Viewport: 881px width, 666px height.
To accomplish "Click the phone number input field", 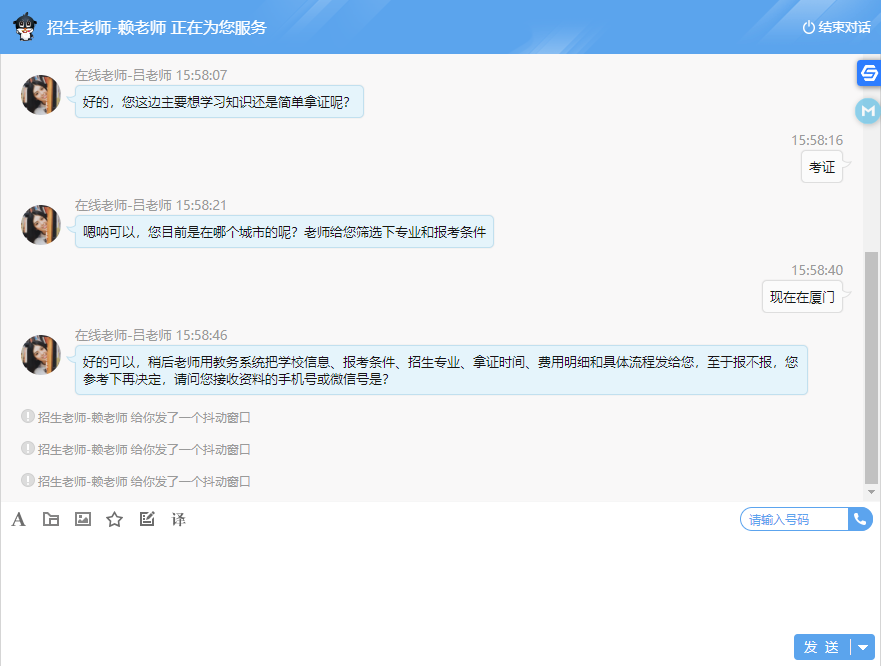I will click(790, 519).
